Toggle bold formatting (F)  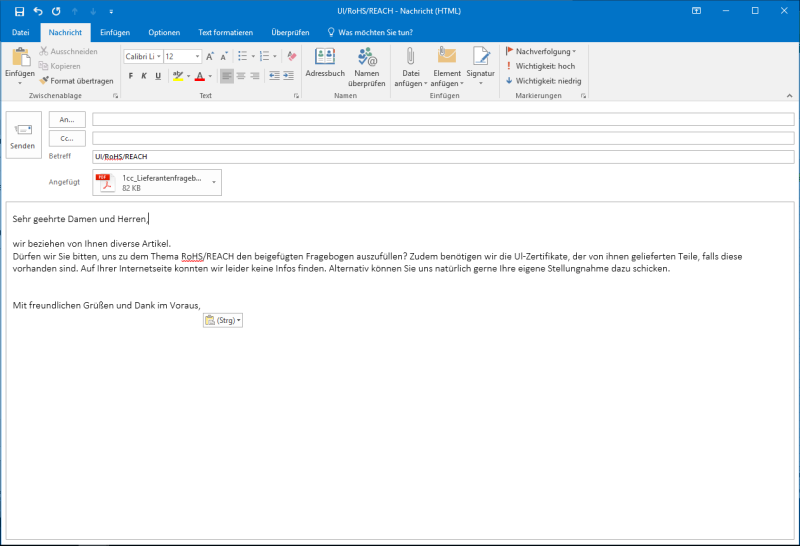coord(130,76)
